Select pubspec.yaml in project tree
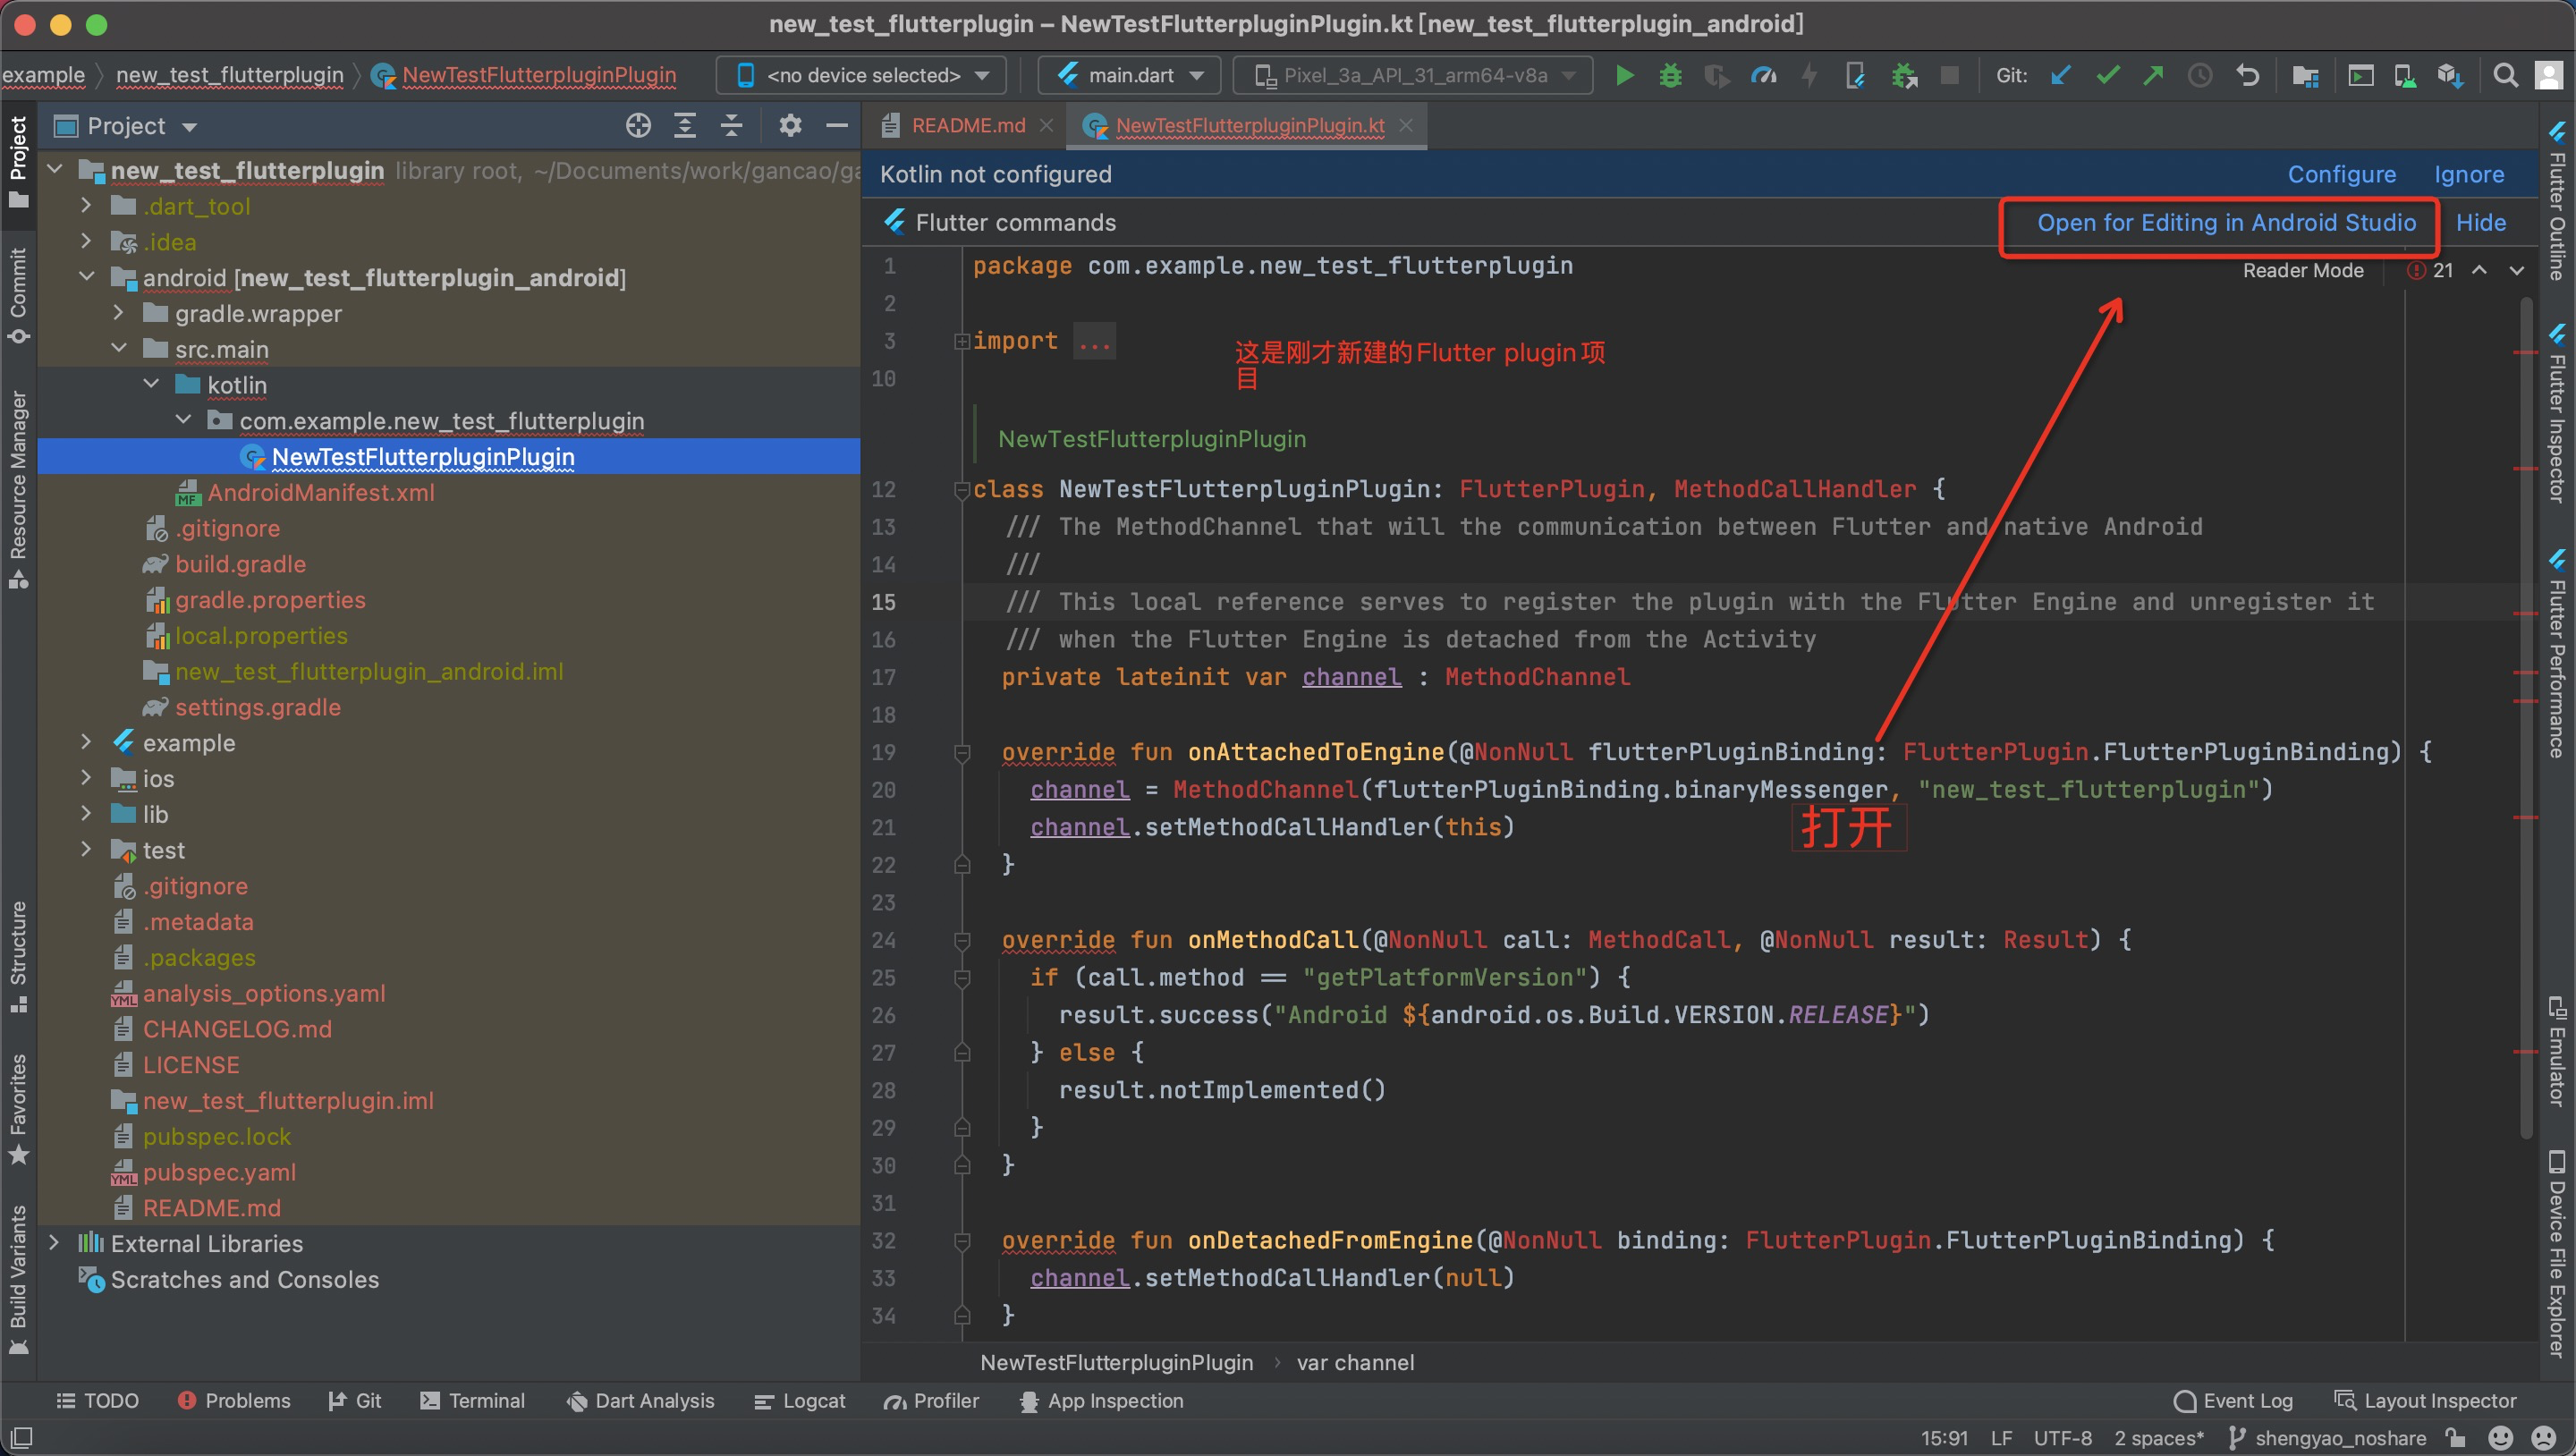The image size is (2576, 1456). [219, 1172]
